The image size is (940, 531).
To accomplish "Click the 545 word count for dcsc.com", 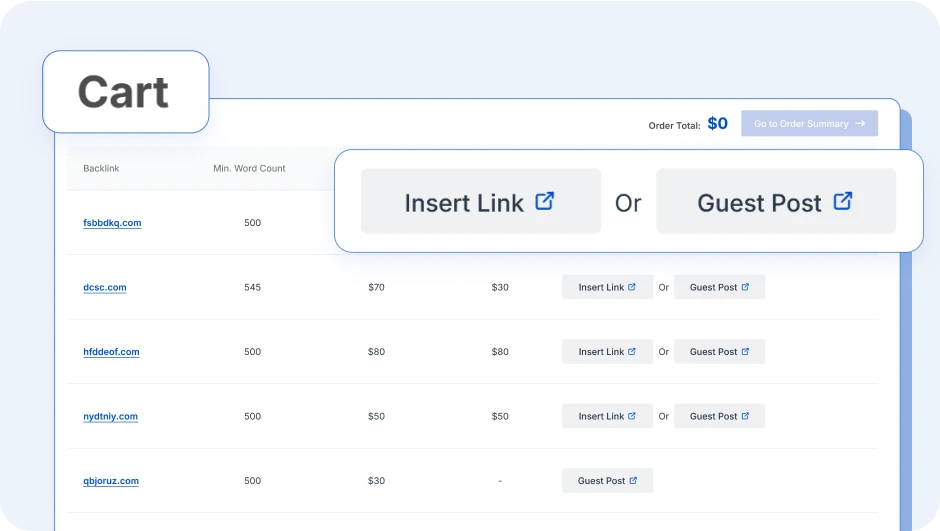I will 252,287.
